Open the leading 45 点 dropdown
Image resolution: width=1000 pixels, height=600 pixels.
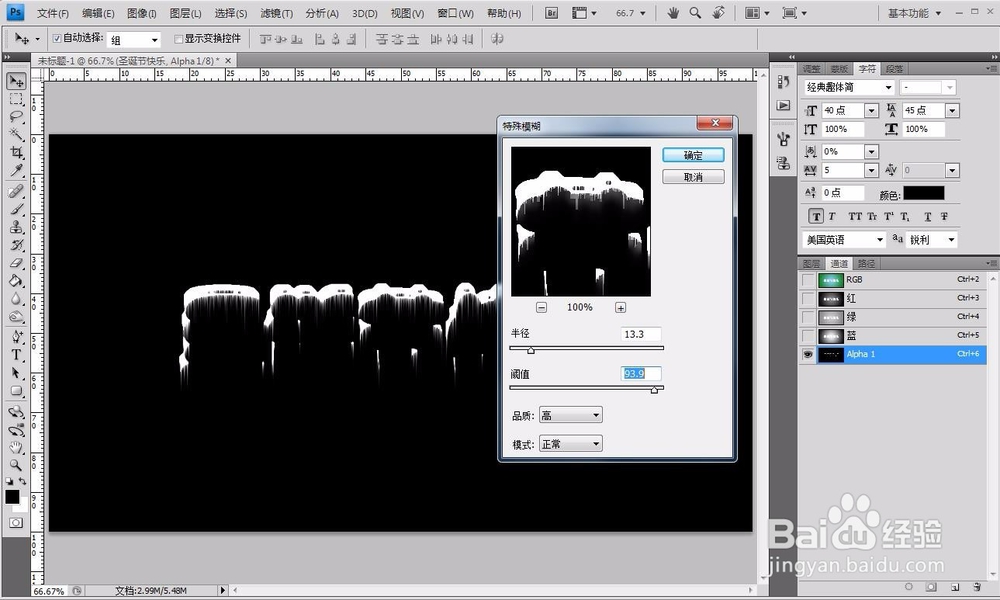952,111
